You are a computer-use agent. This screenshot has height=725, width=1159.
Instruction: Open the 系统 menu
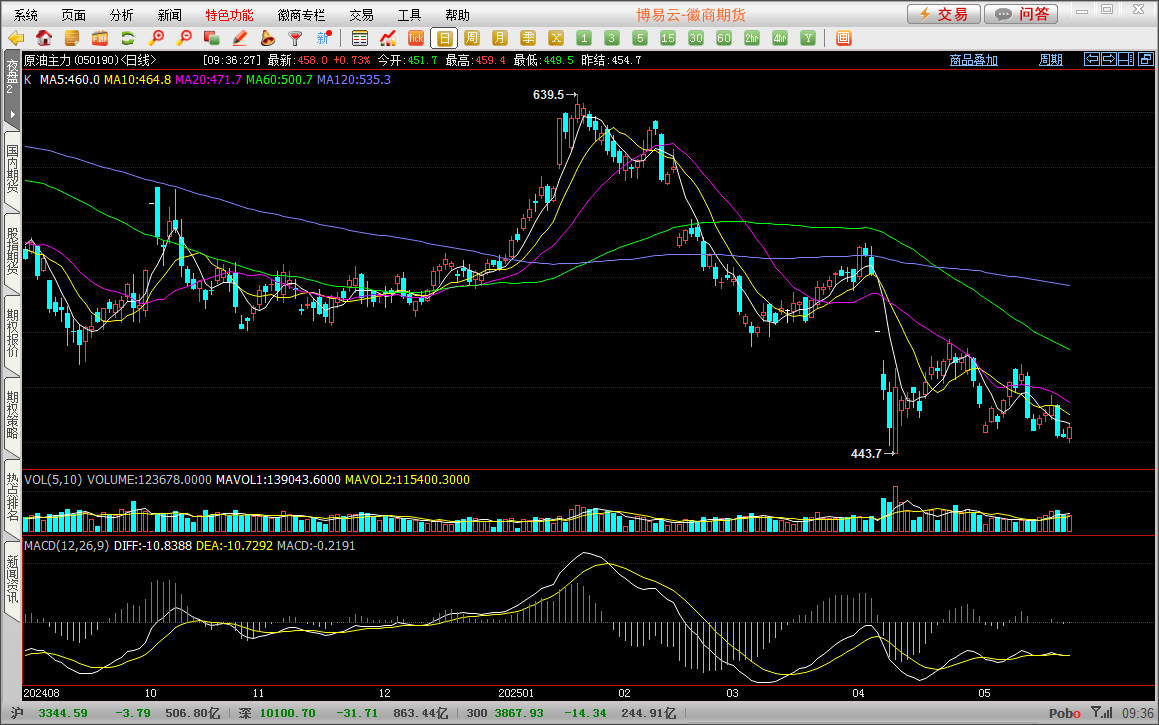tap(26, 15)
